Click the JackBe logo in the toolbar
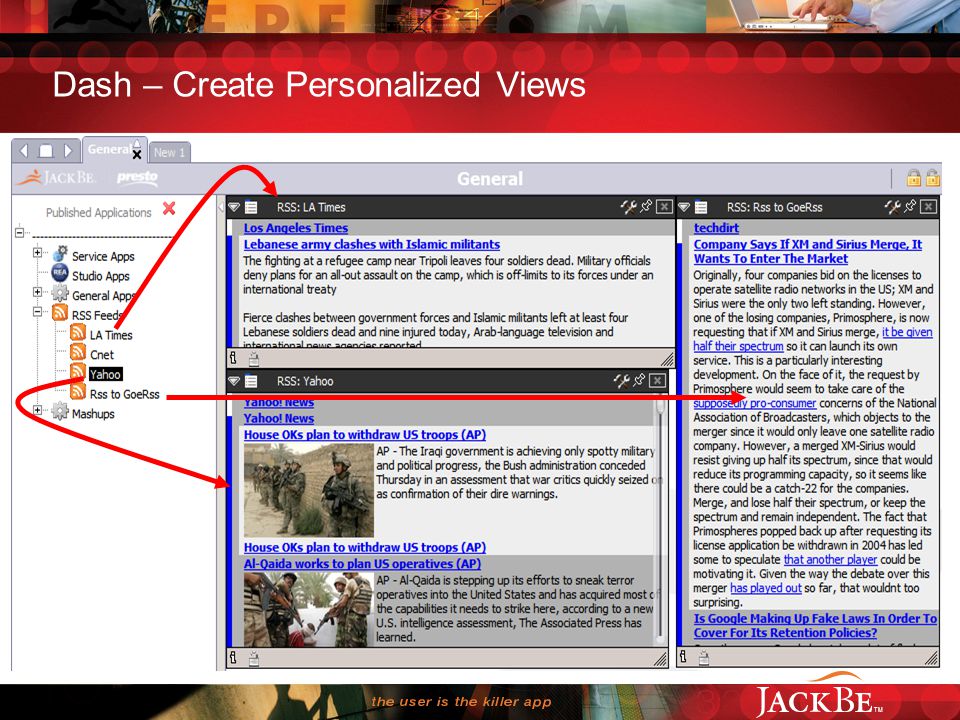The height and width of the screenshot is (720, 960). 56,178
